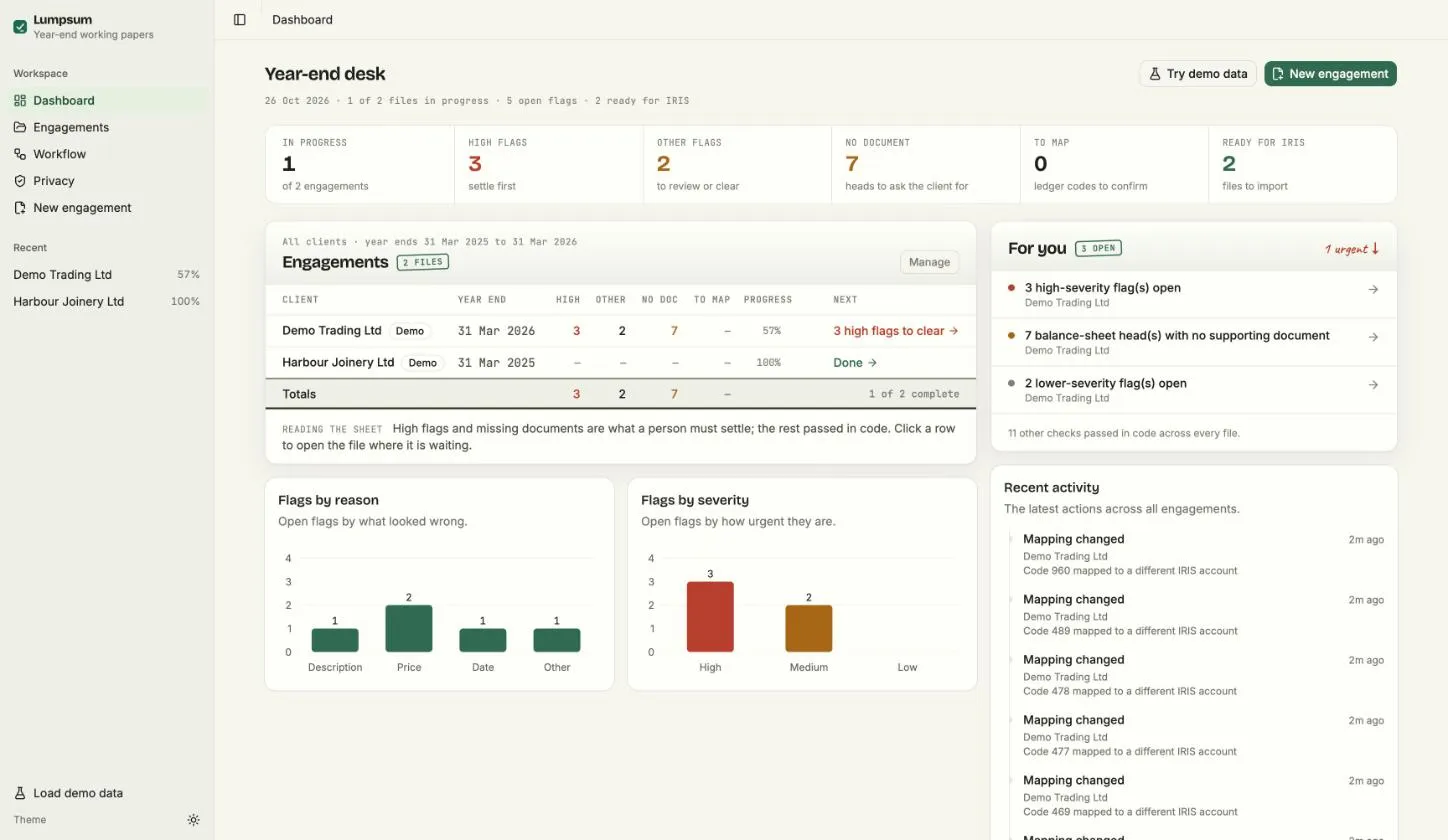This screenshot has height=840, width=1448.
Task: Click the Privacy shield icon
Action: 20,181
